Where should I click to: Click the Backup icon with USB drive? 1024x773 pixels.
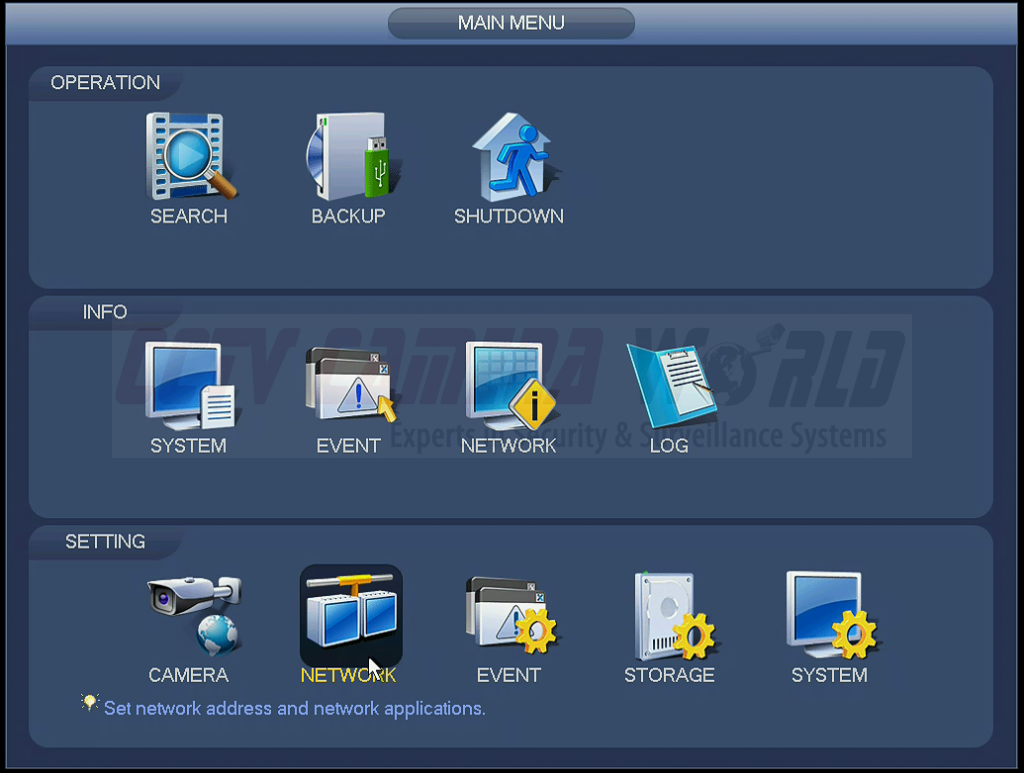click(x=349, y=155)
